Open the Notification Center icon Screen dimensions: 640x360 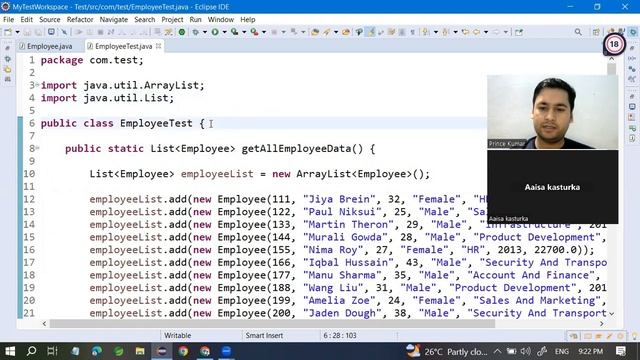click(x=620, y=351)
